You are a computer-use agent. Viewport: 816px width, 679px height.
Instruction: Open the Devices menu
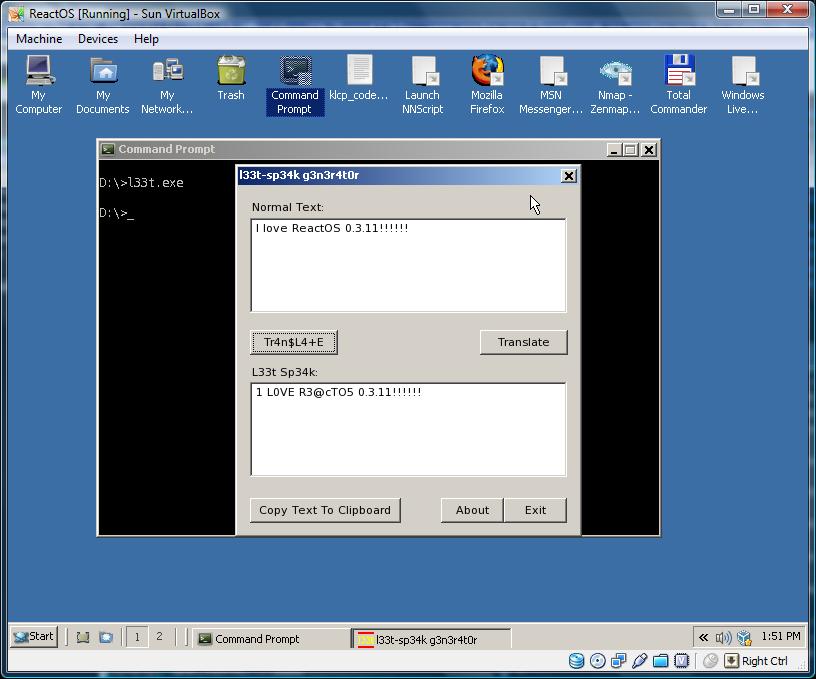point(98,39)
